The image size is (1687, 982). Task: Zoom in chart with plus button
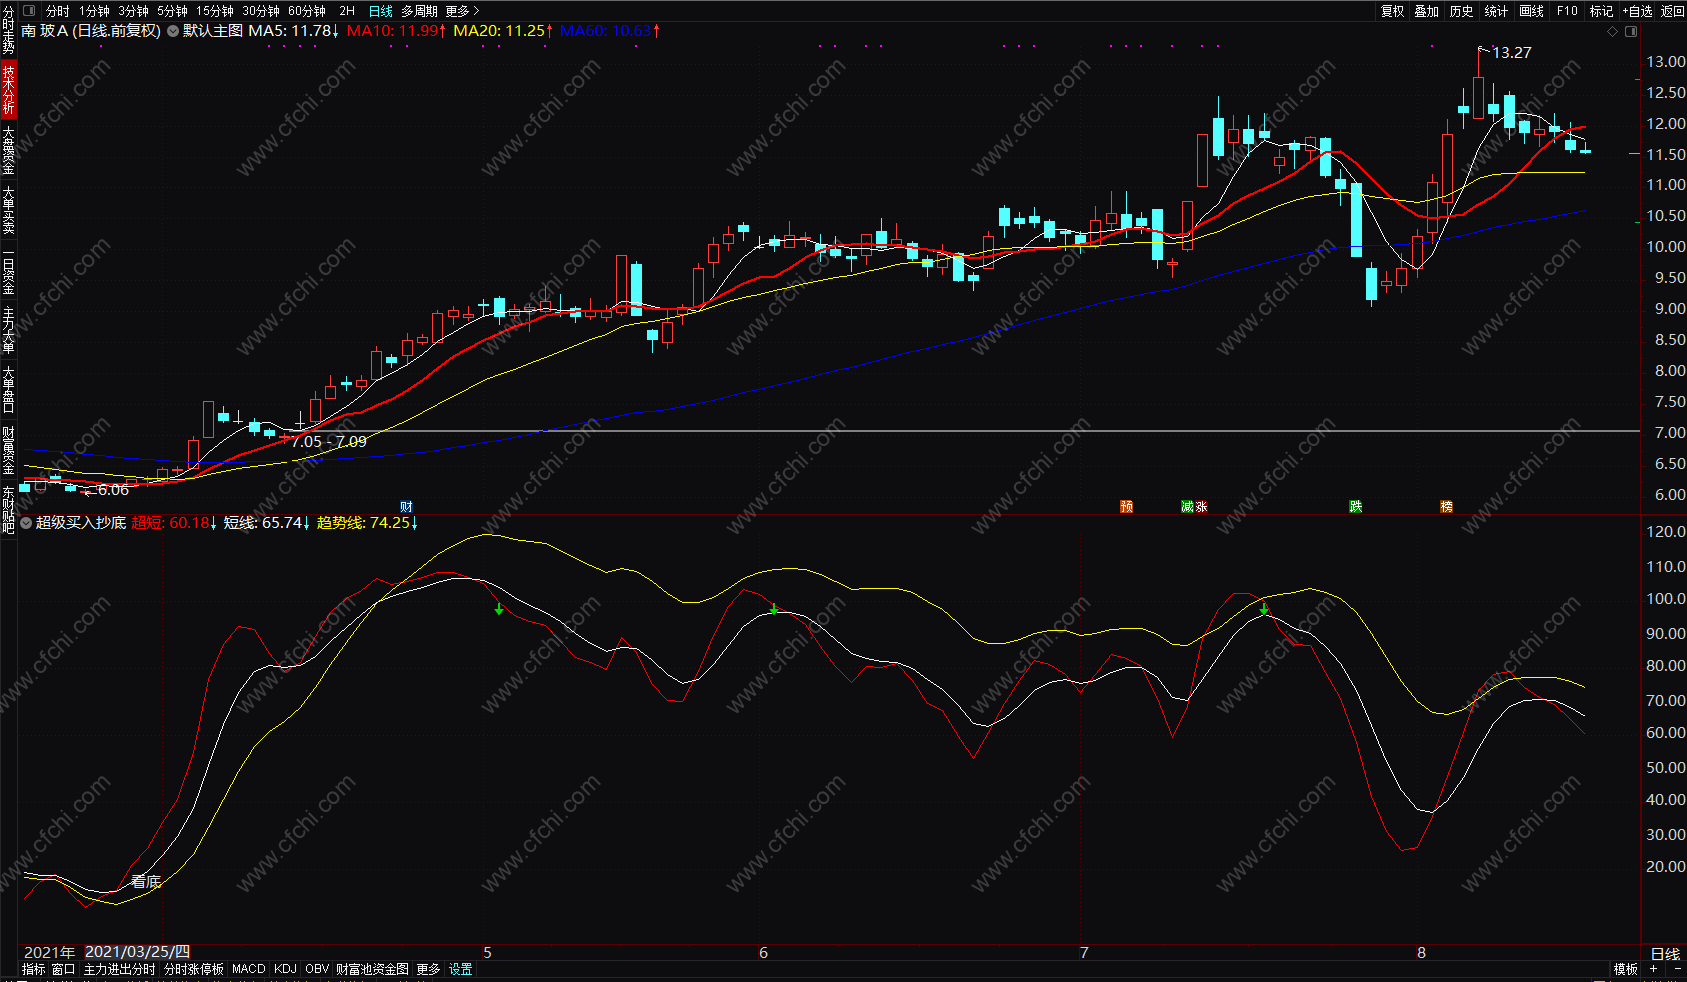point(1653,969)
